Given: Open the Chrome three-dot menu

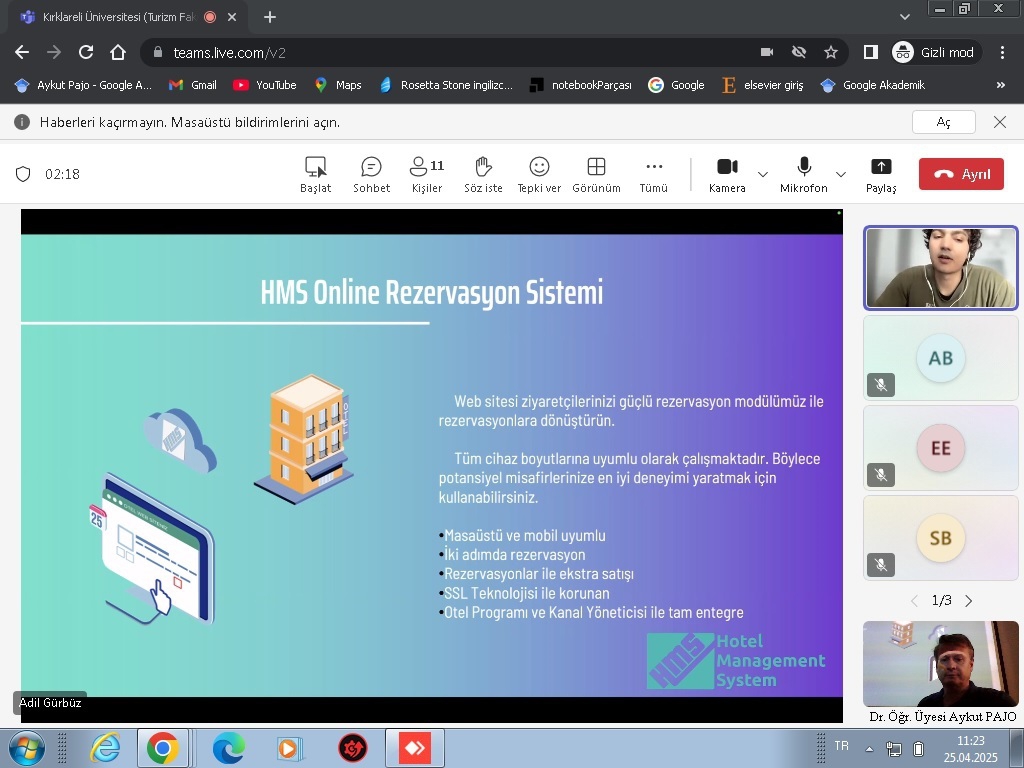Looking at the screenshot, I should (1002, 52).
